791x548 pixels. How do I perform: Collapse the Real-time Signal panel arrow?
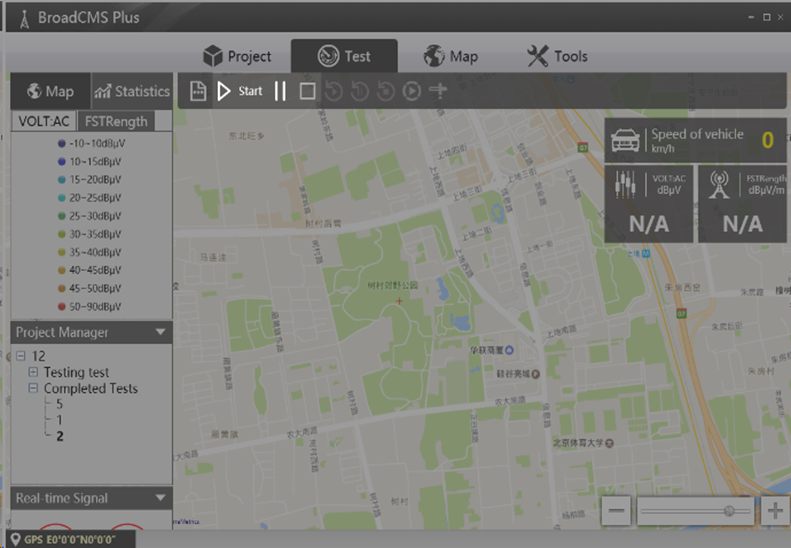[161, 498]
